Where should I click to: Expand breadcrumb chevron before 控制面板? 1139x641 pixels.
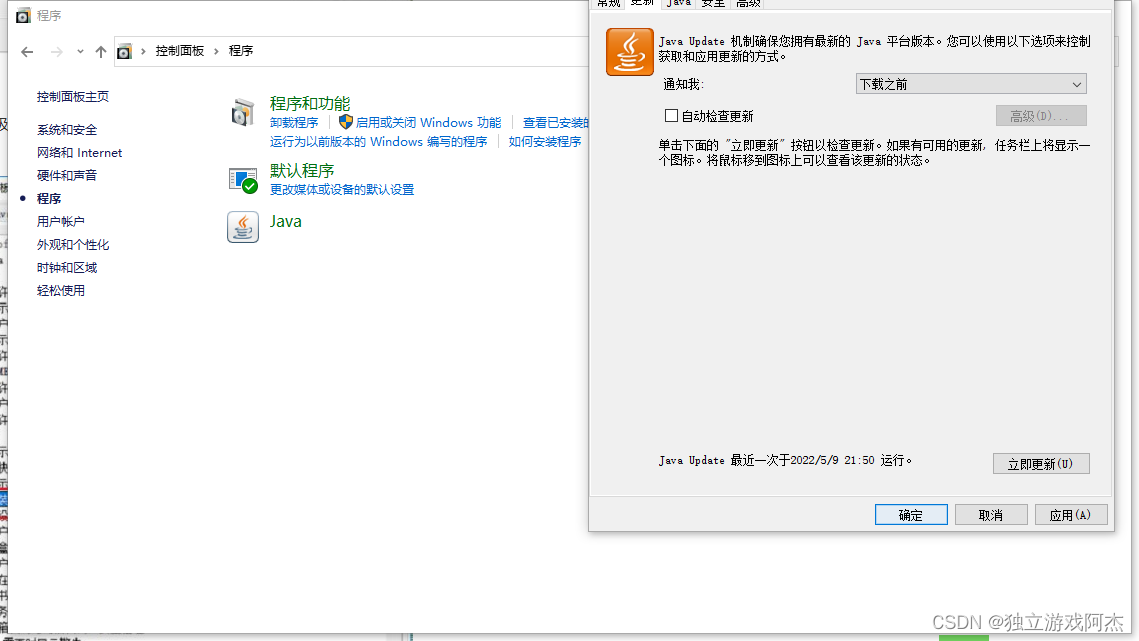tap(143, 51)
